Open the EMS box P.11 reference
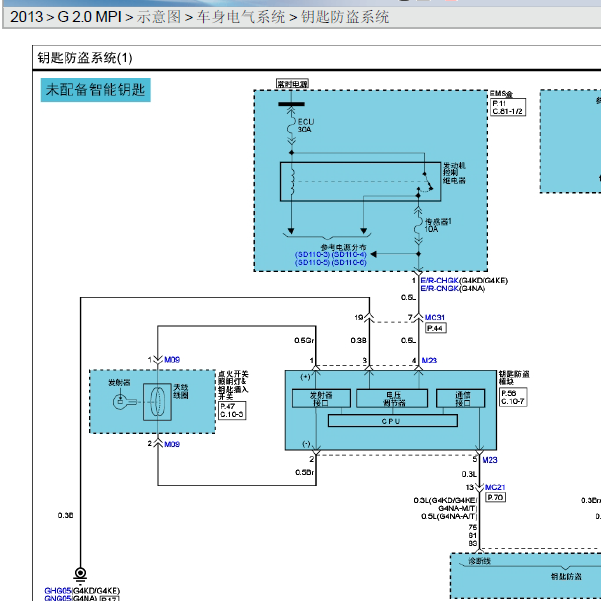601x601 pixels. coord(508,107)
